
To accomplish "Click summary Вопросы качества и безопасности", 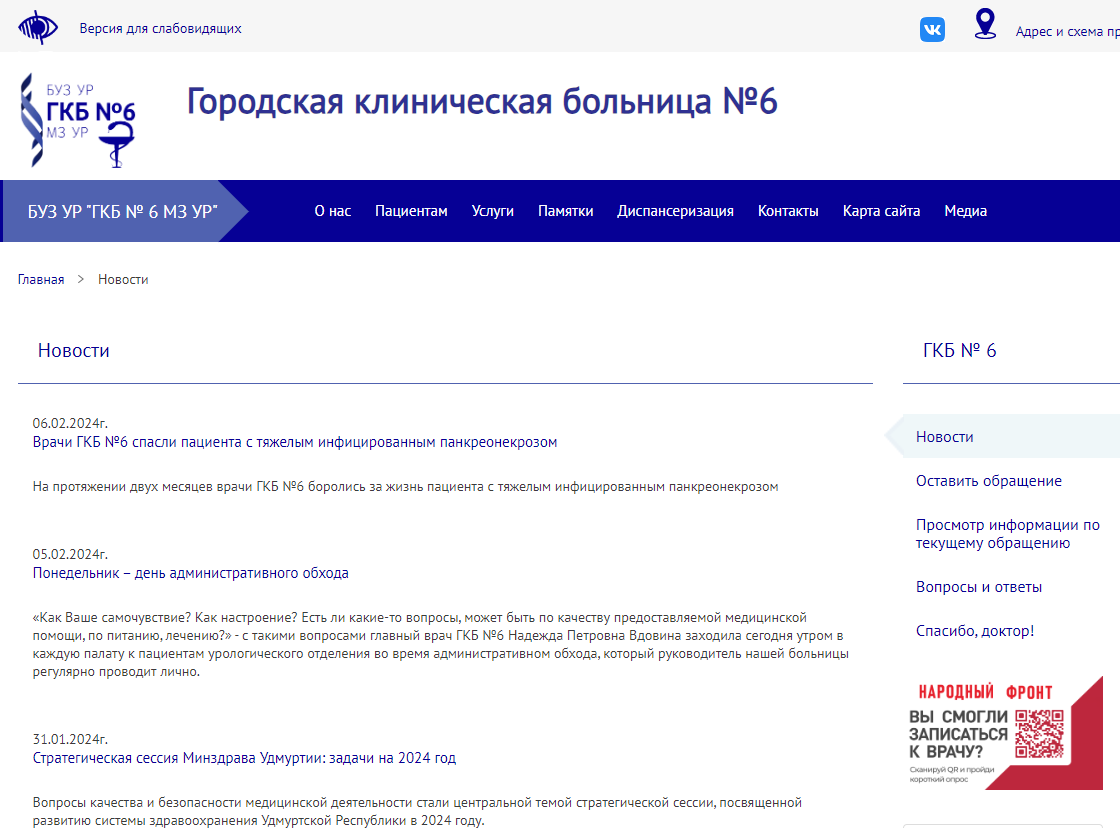I will point(417,812).
